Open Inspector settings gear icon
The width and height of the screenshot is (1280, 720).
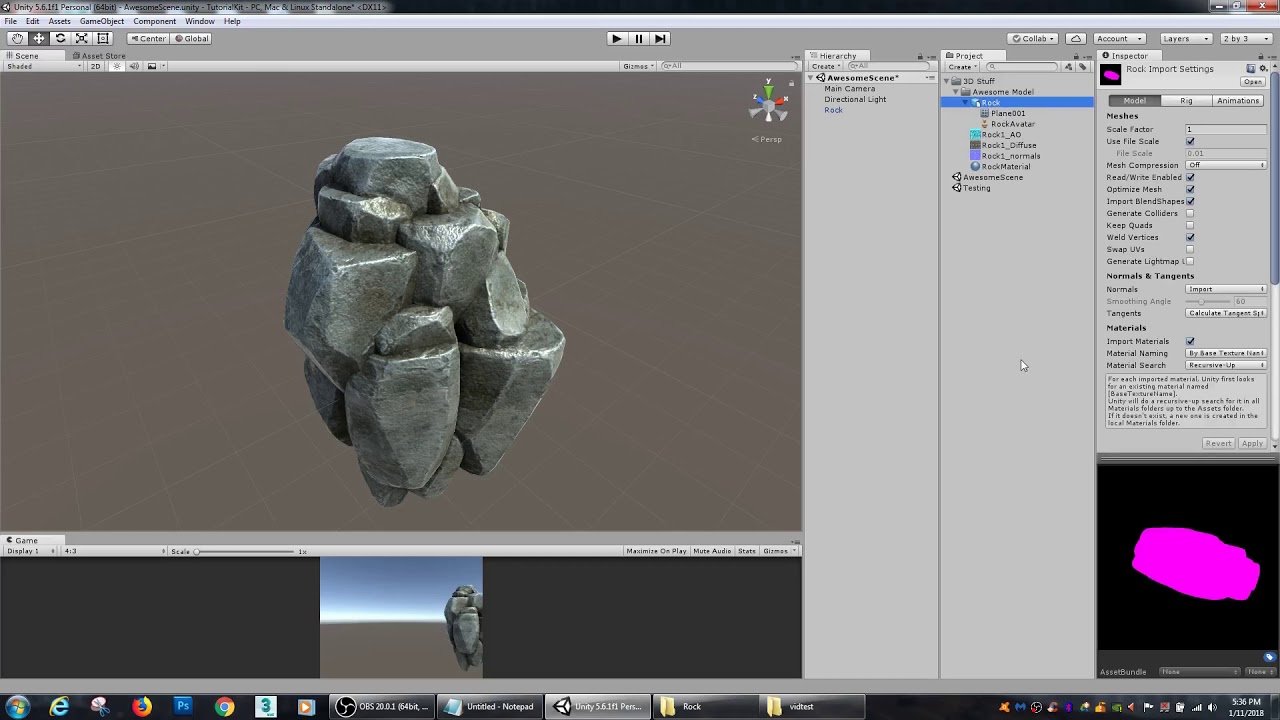pos(1263,69)
